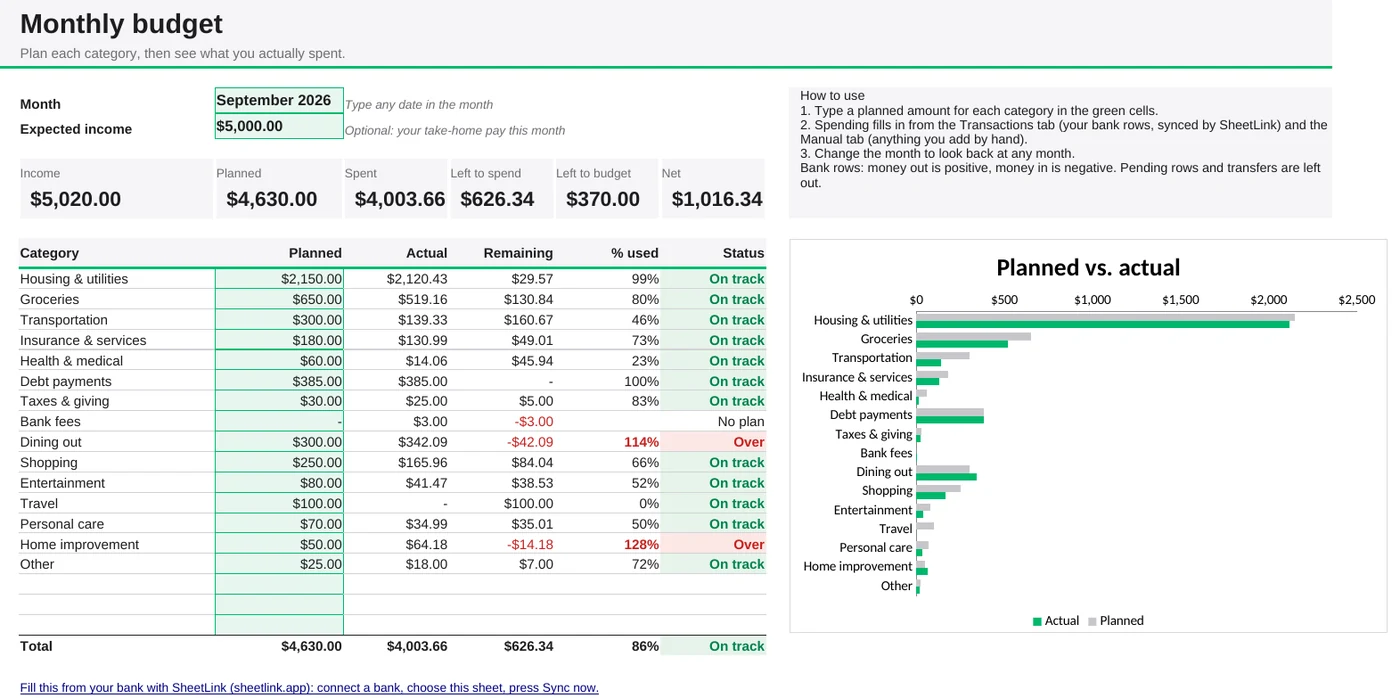
Task: Click the Debt payments green actual bar
Action: click(950, 419)
